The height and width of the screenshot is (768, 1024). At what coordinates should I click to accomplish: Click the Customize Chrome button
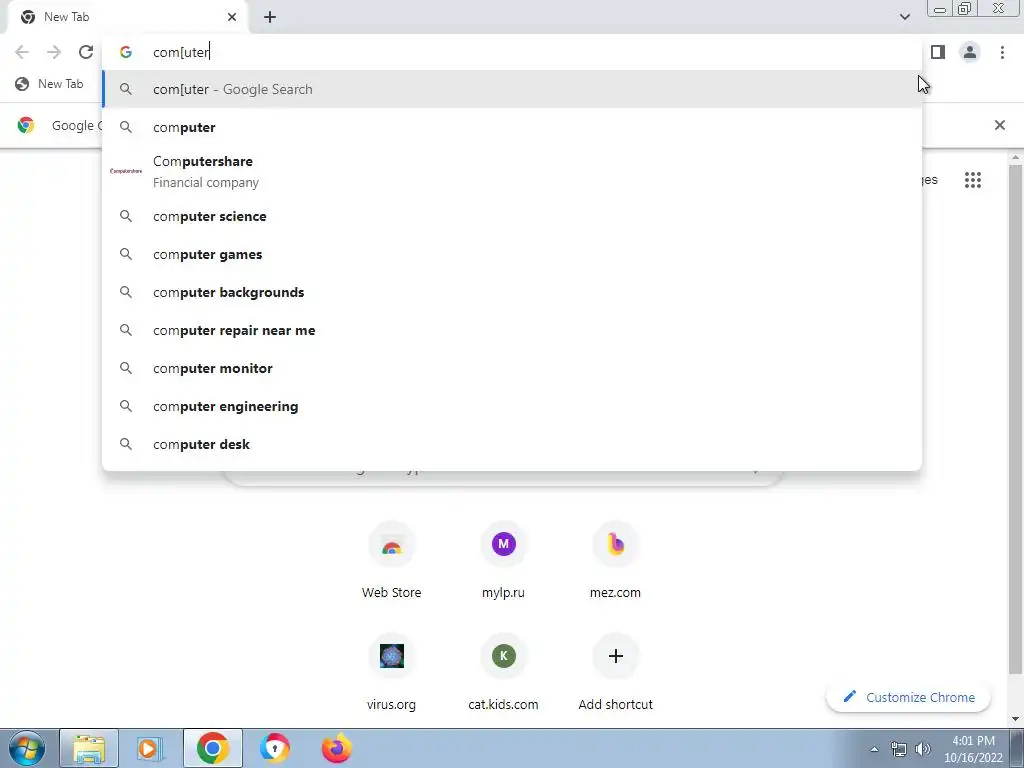908,697
